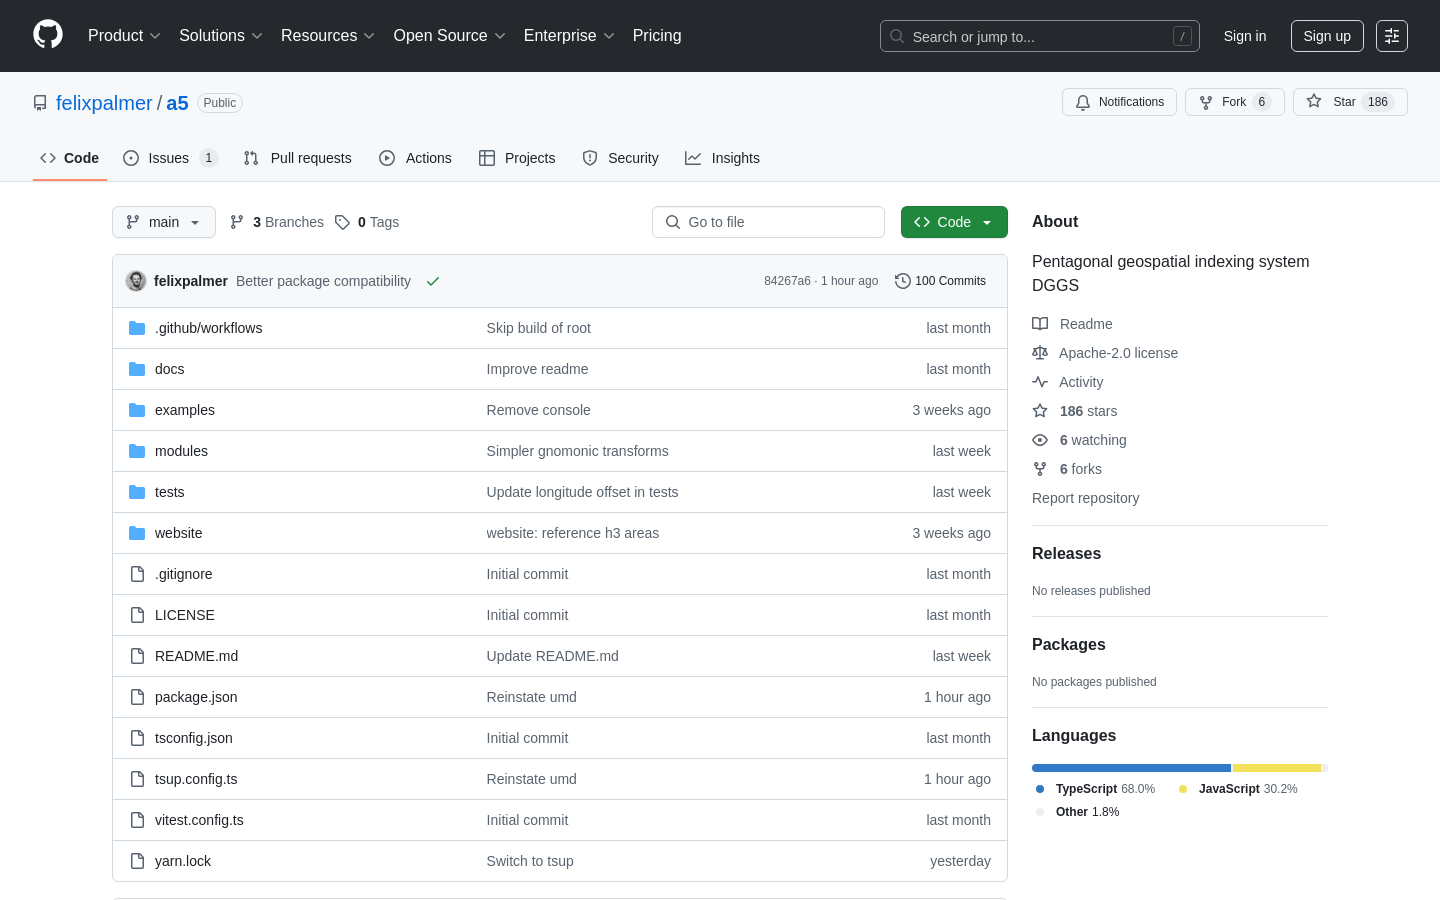Screen dimensions: 1440x900
Task: Click the folder icon next to website
Action: 137,533
